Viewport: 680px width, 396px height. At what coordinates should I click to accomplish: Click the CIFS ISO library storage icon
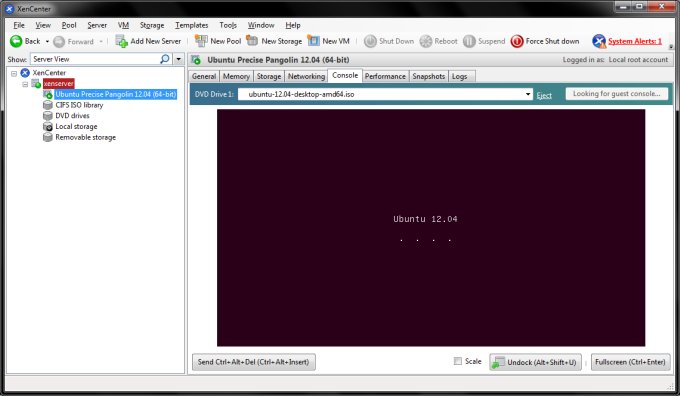click(x=48, y=105)
